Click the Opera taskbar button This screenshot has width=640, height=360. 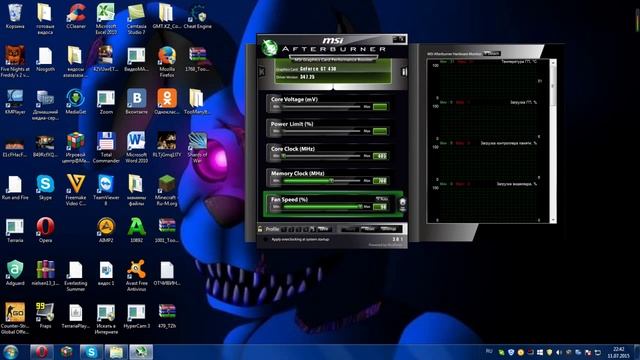pos(42,352)
